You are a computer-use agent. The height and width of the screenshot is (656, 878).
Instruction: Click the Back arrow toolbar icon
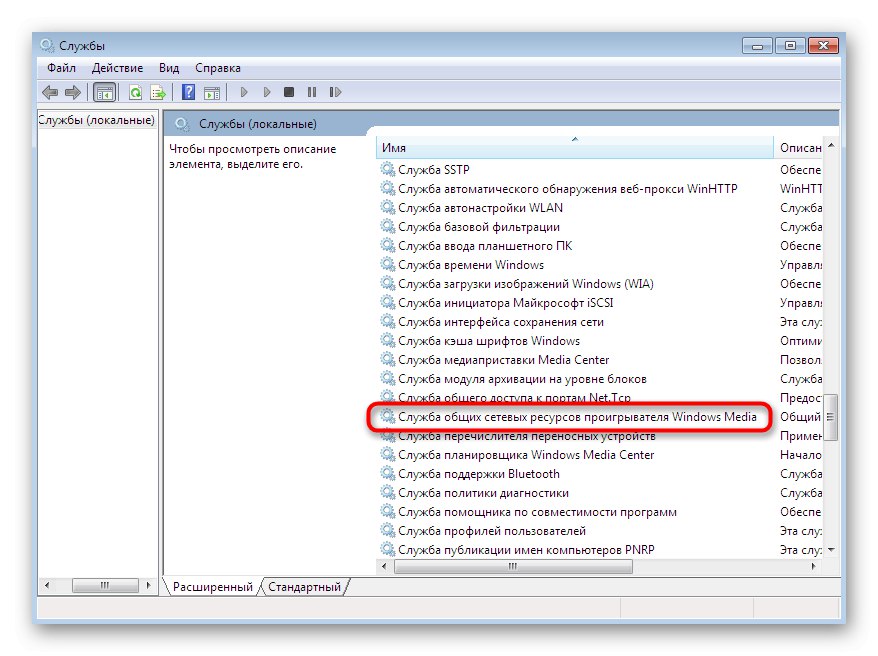(x=50, y=92)
